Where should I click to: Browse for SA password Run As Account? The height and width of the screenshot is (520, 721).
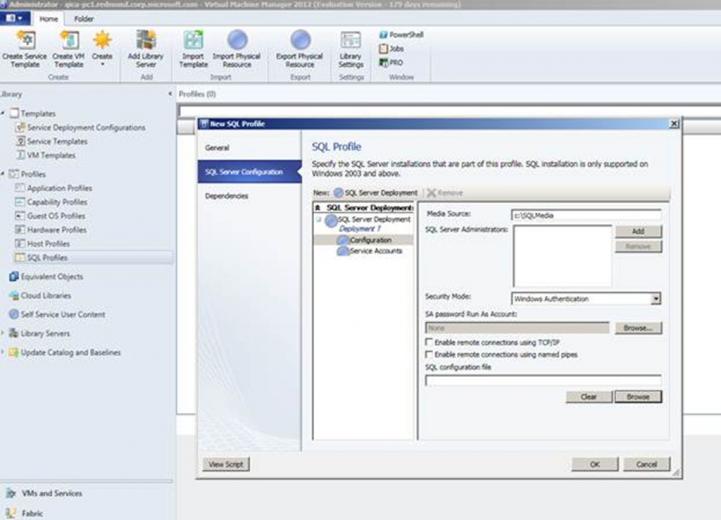pyautogui.click(x=638, y=328)
